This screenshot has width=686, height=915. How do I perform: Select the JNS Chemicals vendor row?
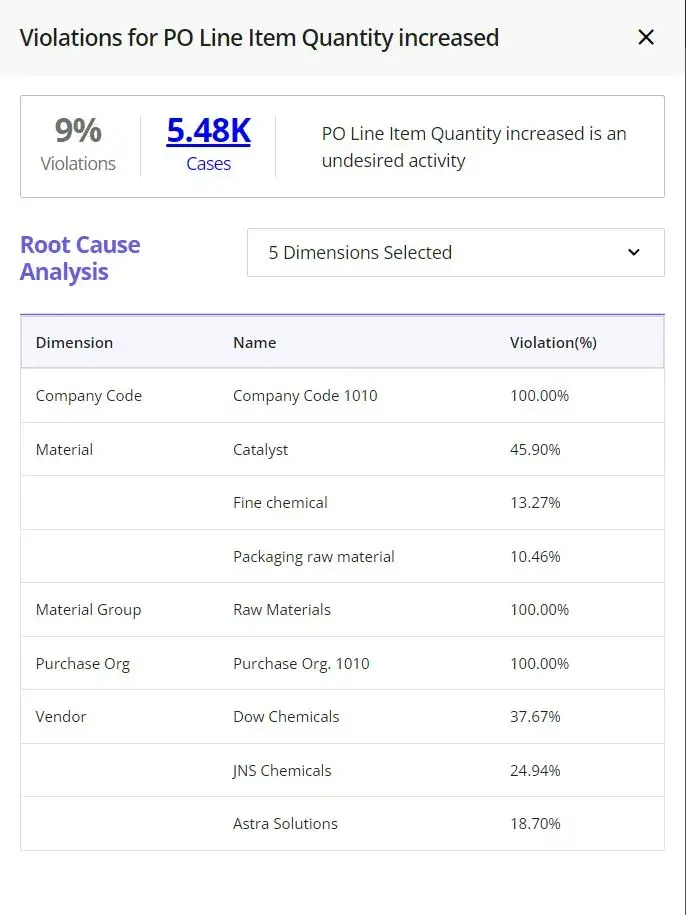coord(342,770)
